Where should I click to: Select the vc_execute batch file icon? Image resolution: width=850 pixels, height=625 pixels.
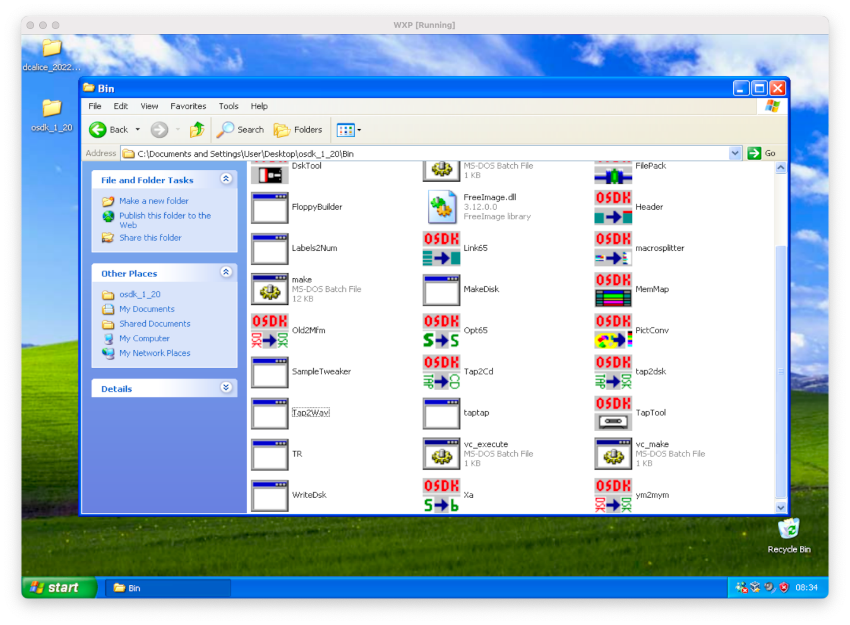(441, 454)
